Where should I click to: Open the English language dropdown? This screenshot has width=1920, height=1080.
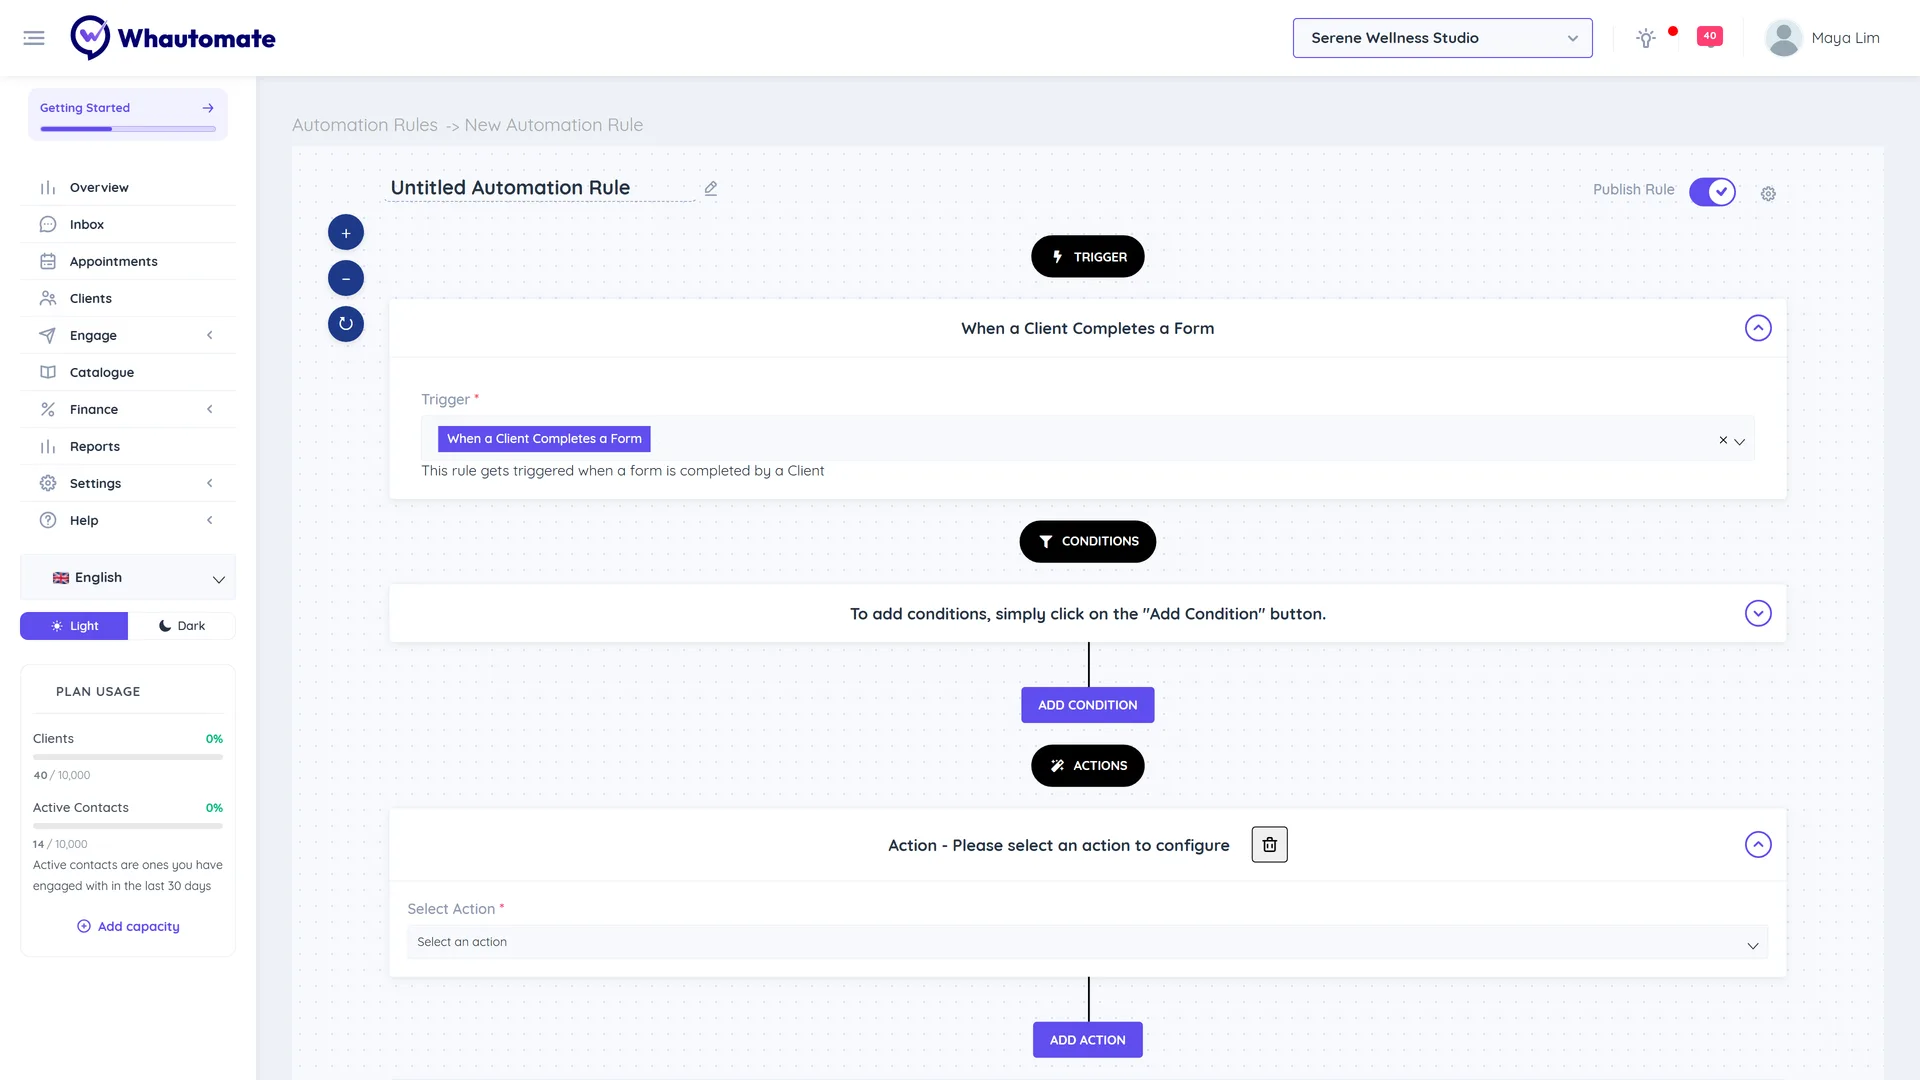[128, 578]
